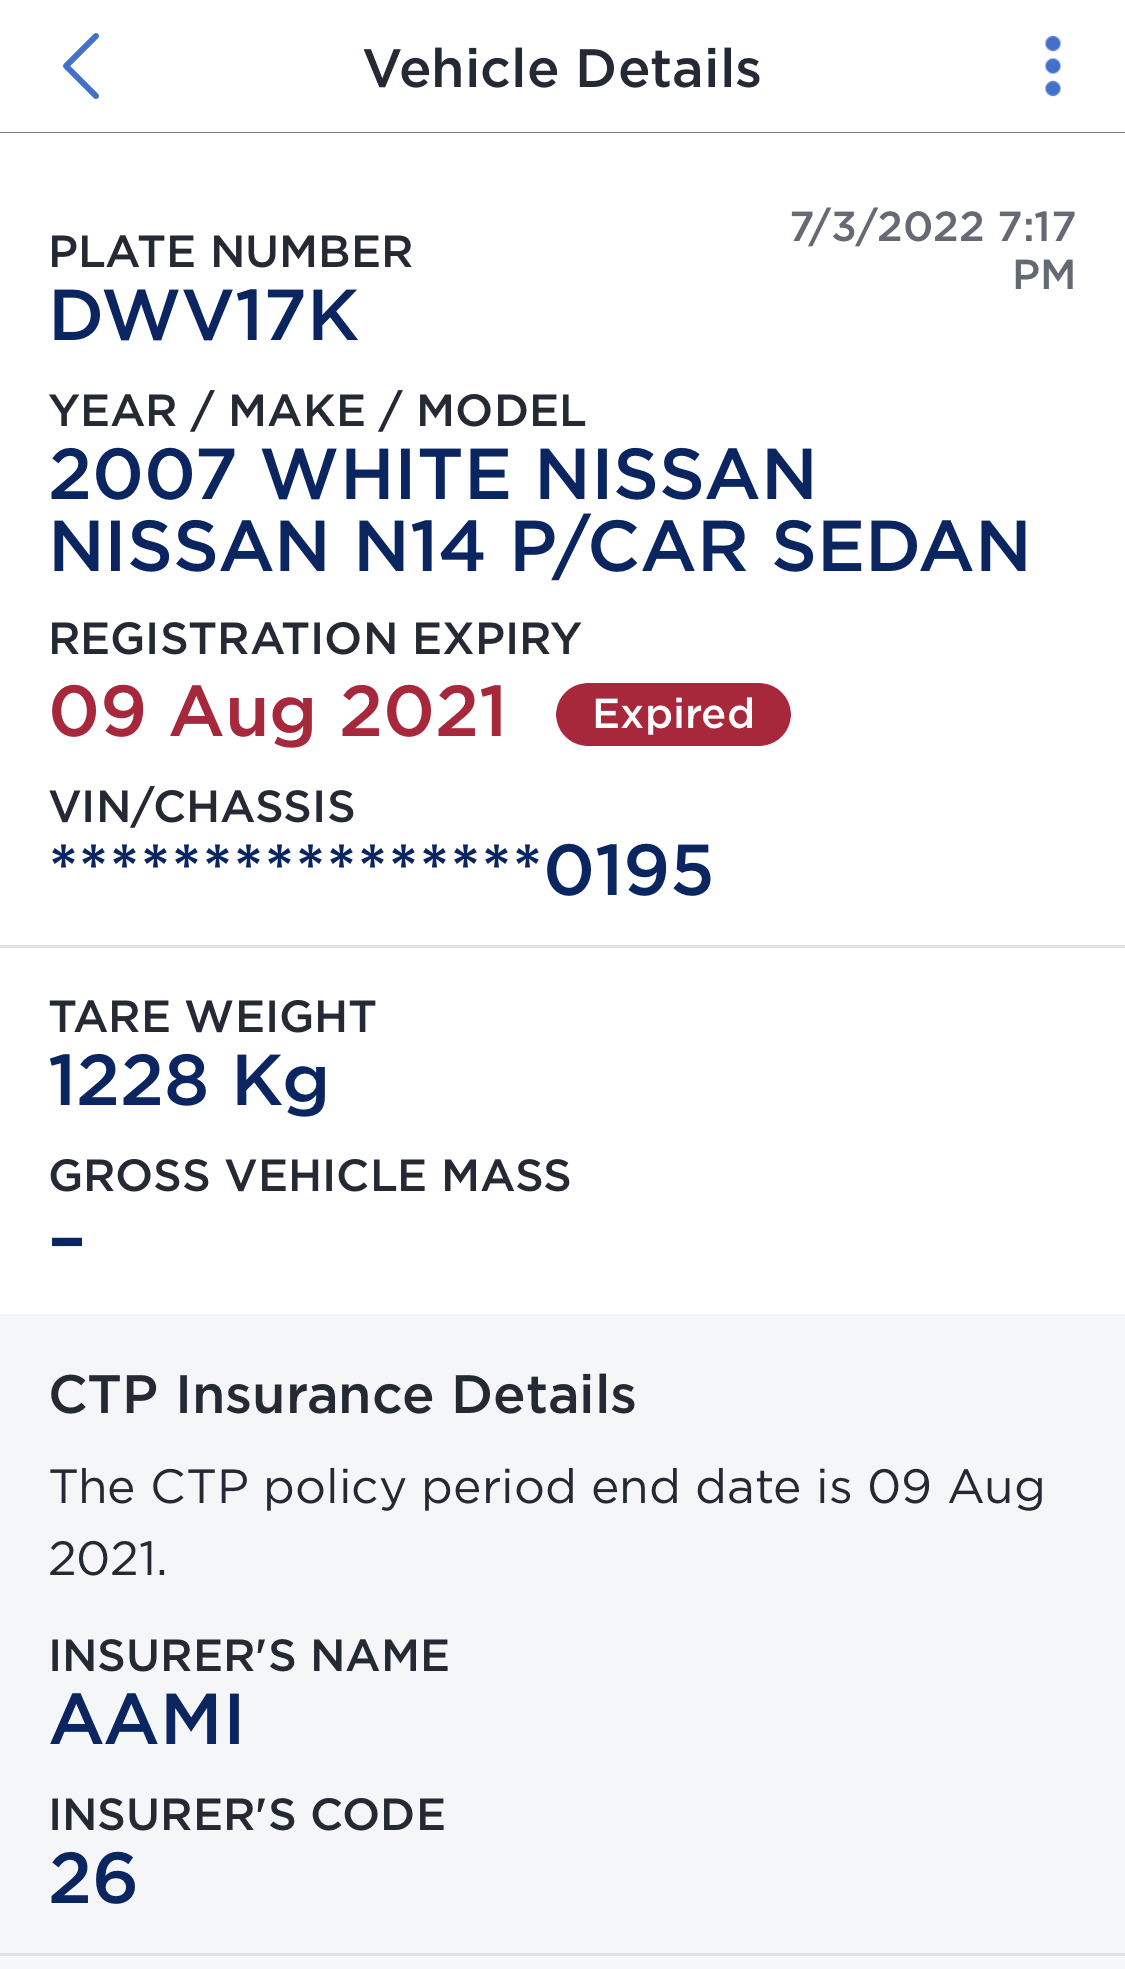Open the three-dot overflow menu
Image resolution: width=1125 pixels, height=1969 pixels.
coord(1052,66)
